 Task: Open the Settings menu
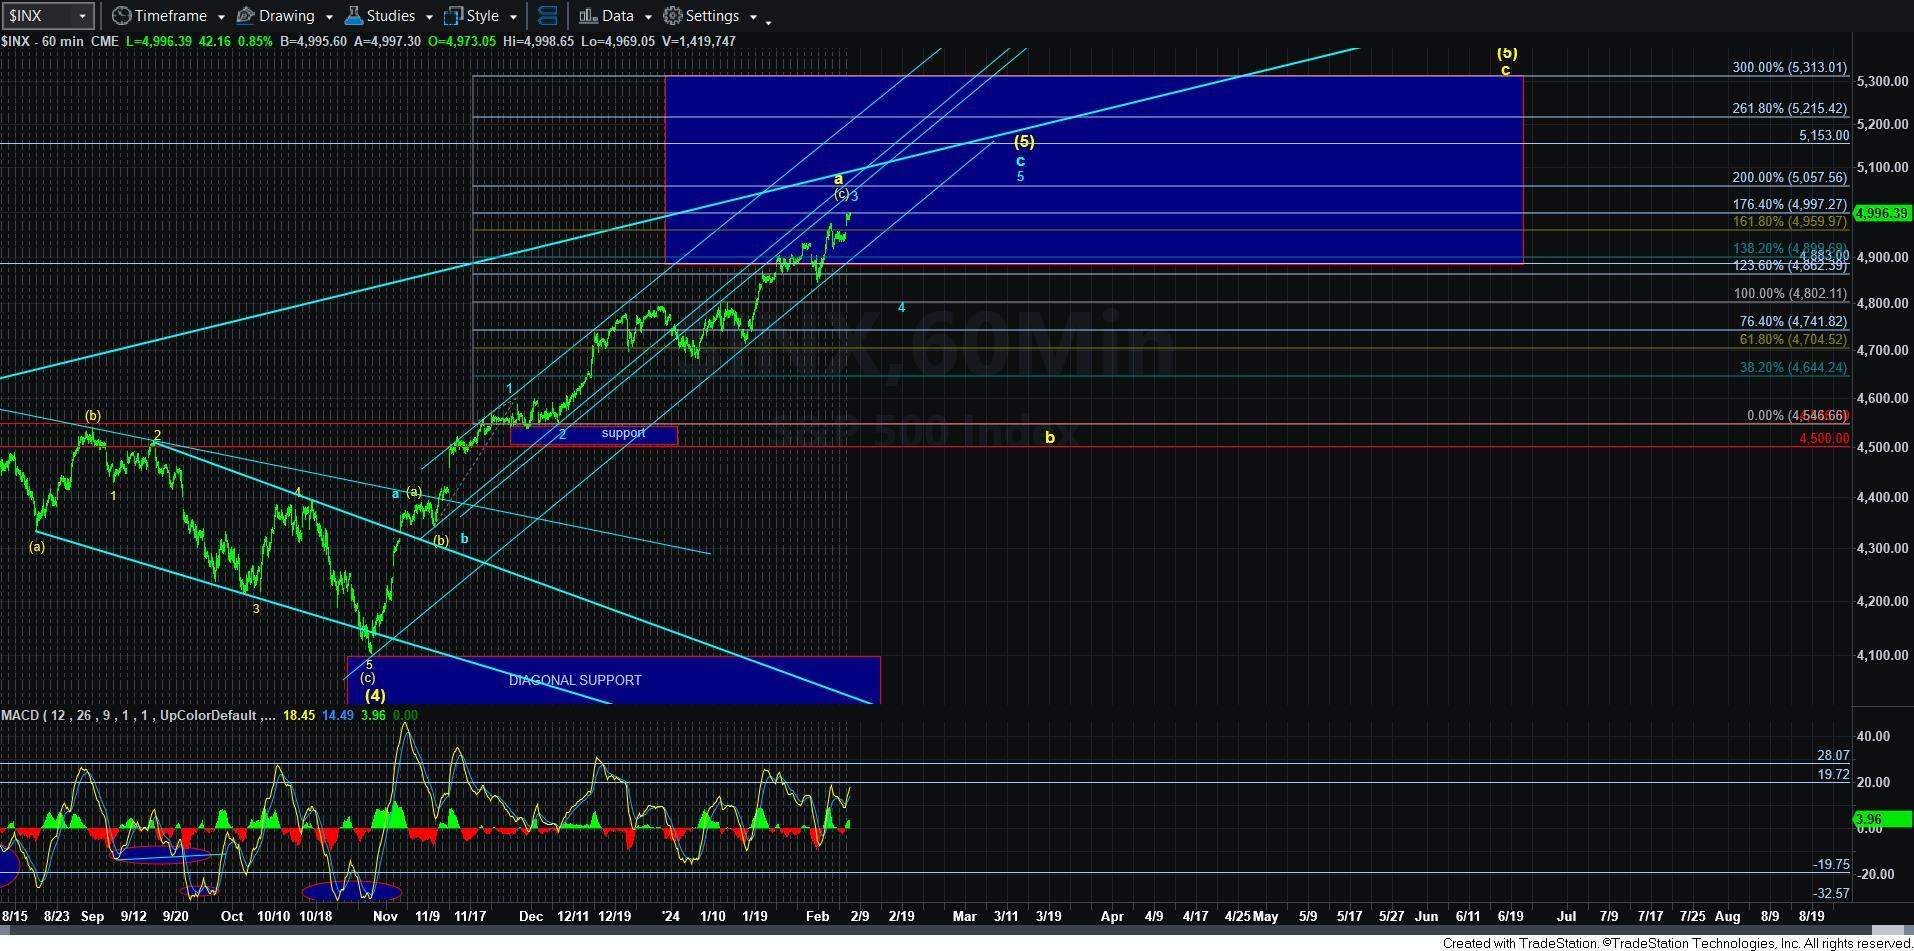point(710,16)
